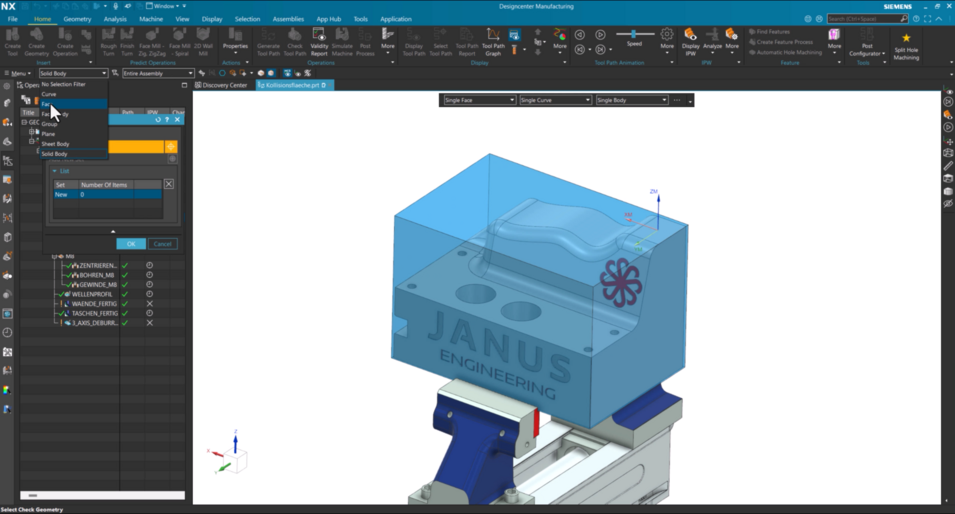Click the Split Hole Machining star icon
The height and width of the screenshot is (514, 955).
pyautogui.click(x=906, y=38)
